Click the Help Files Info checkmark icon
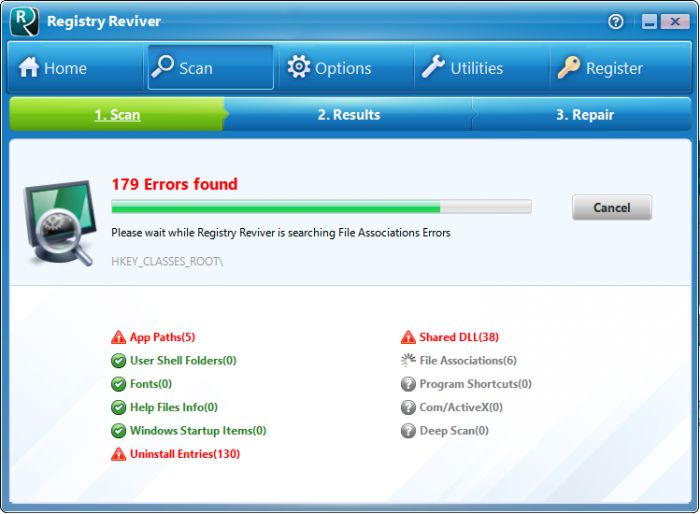 [x=118, y=407]
